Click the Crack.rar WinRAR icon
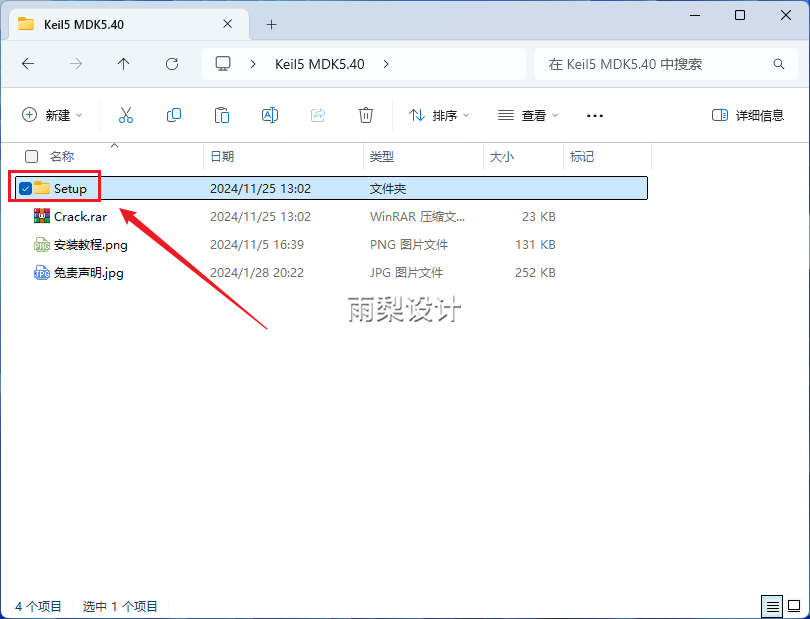Image resolution: width=810 pixels, height=619 pixels. [42, 216]
